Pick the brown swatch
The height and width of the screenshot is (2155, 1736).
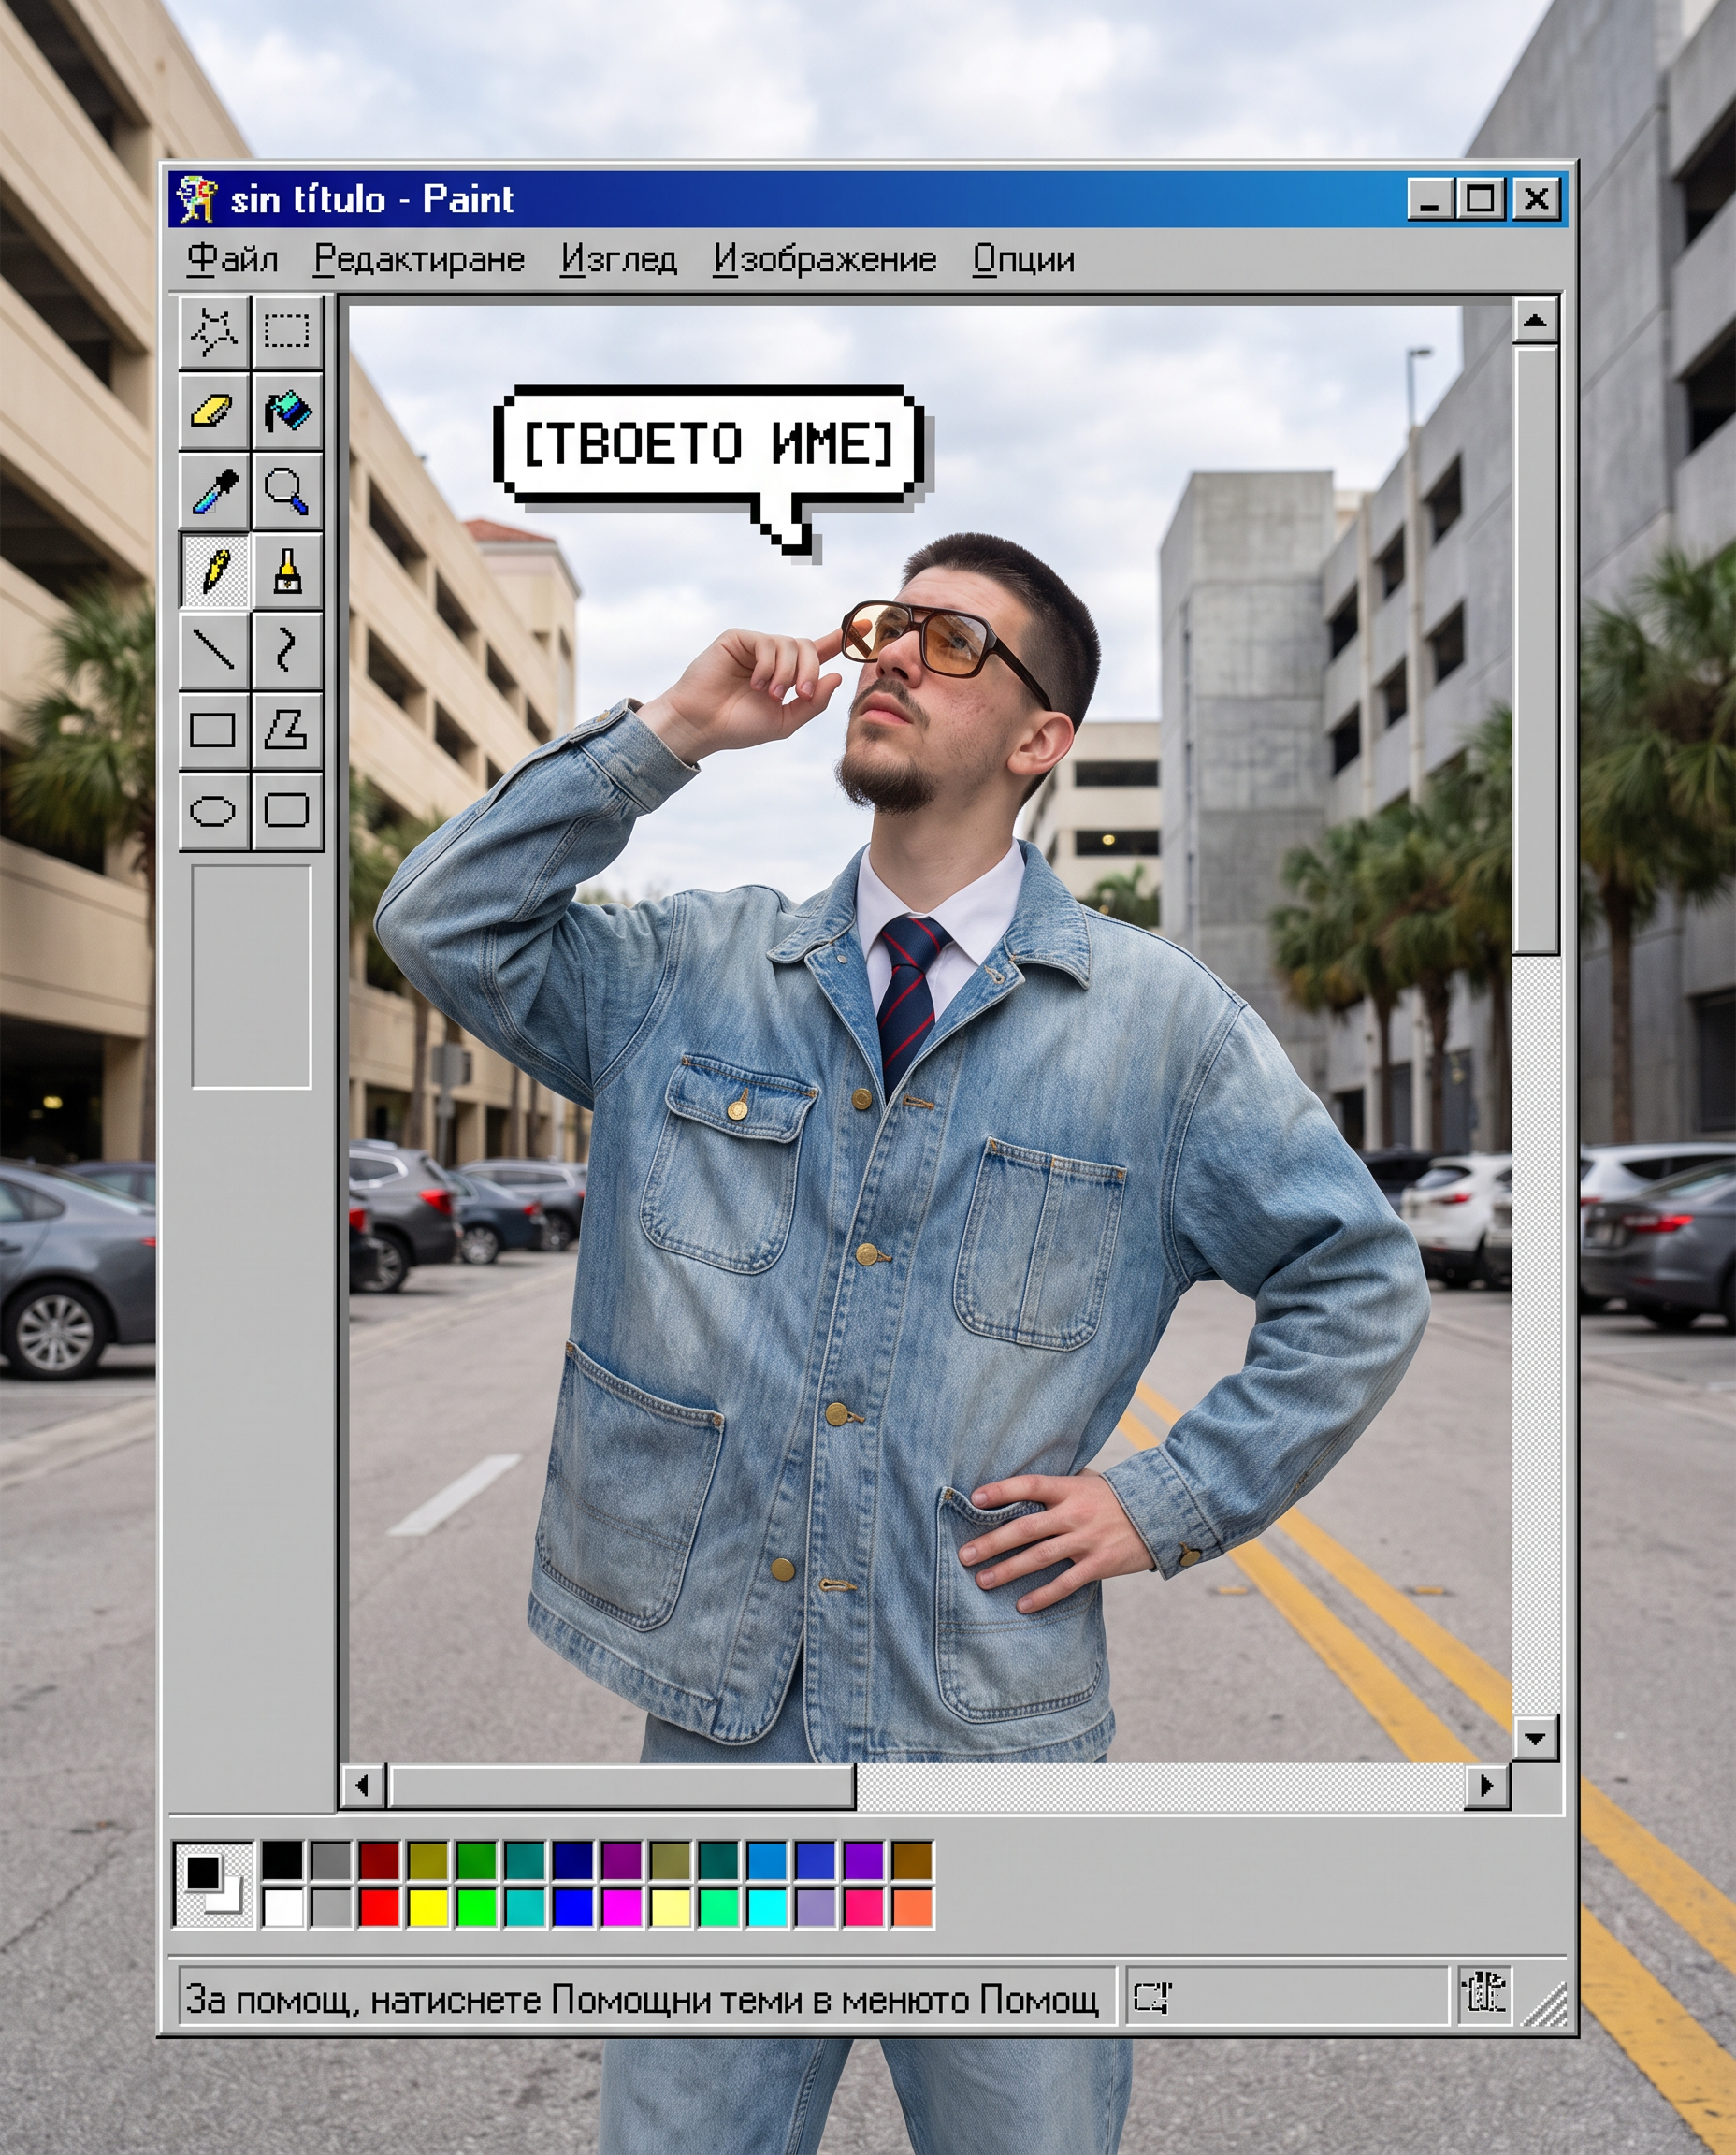click(912, 1861)
